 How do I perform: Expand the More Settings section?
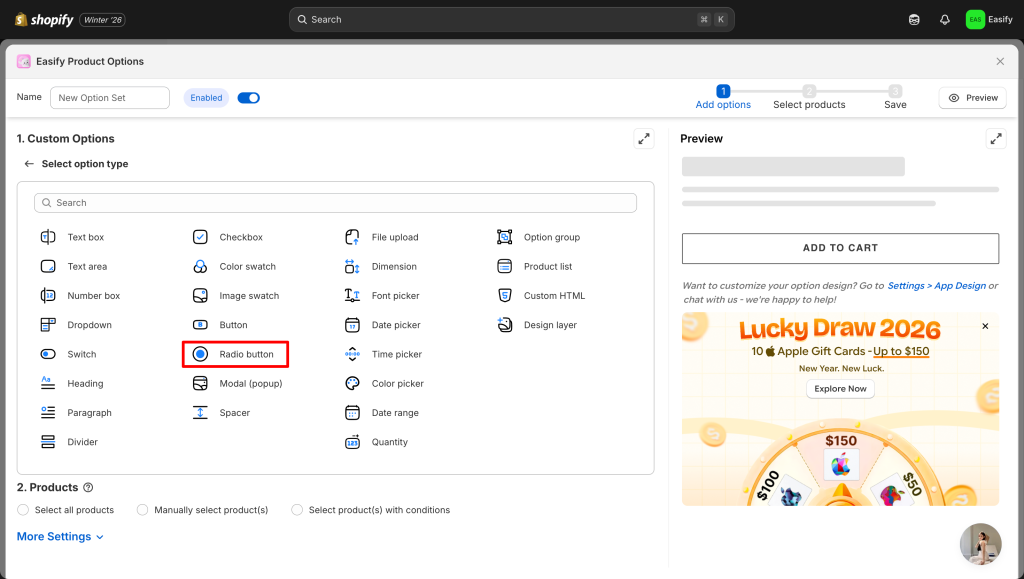[60, 537]
